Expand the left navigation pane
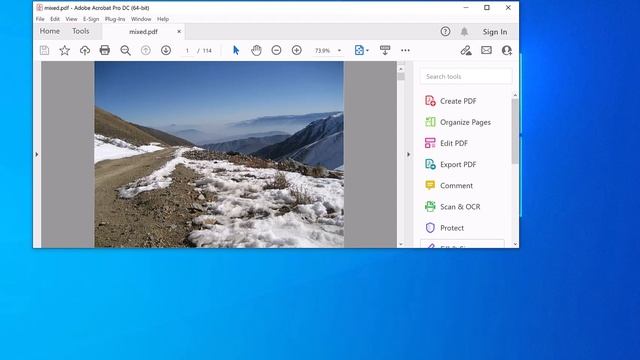The width and height of the screenshot is (640, 360). [37, 155]
